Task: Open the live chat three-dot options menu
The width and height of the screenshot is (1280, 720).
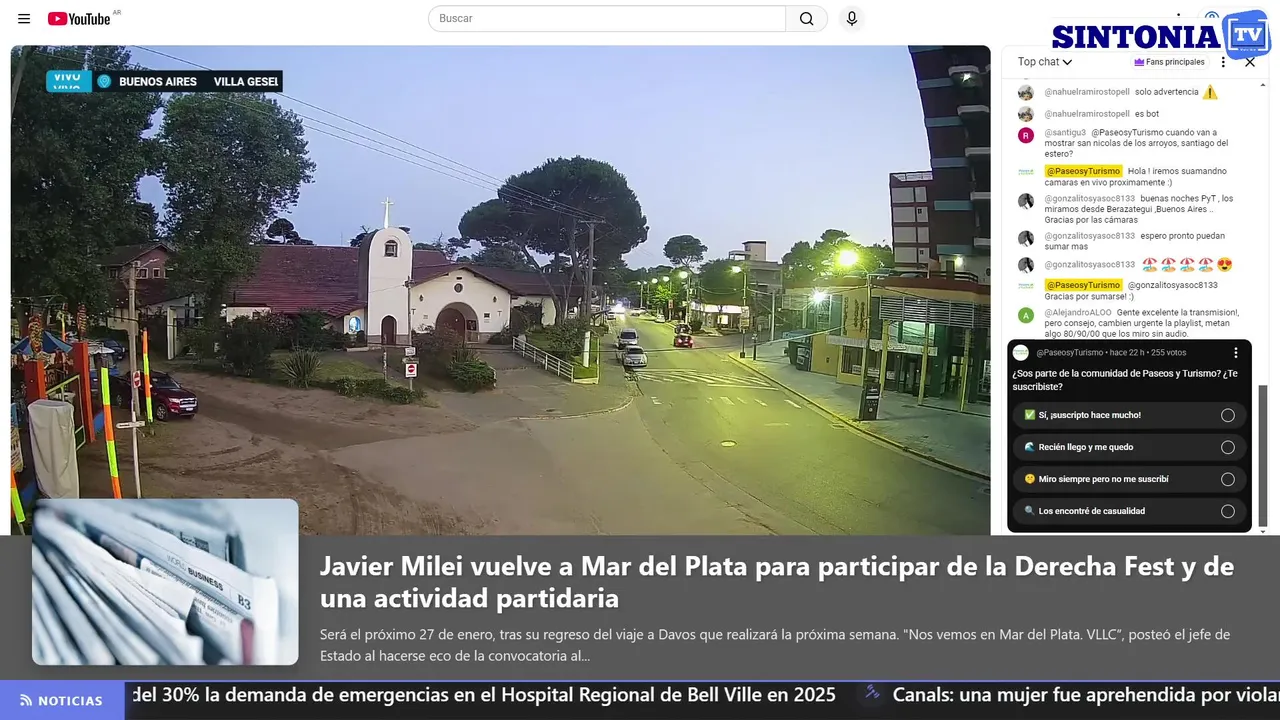Action: point(1223,62)
